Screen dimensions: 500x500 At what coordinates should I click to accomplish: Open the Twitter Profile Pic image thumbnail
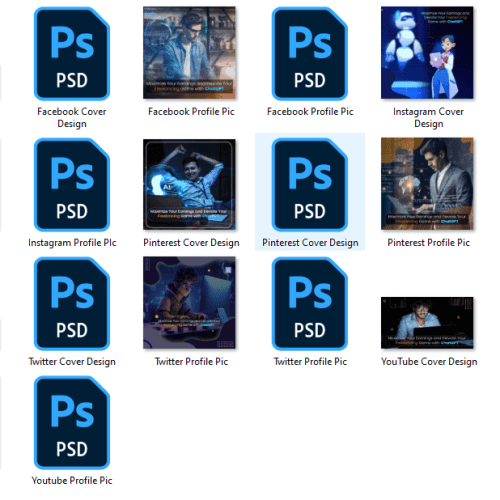(x=189, y=303)
